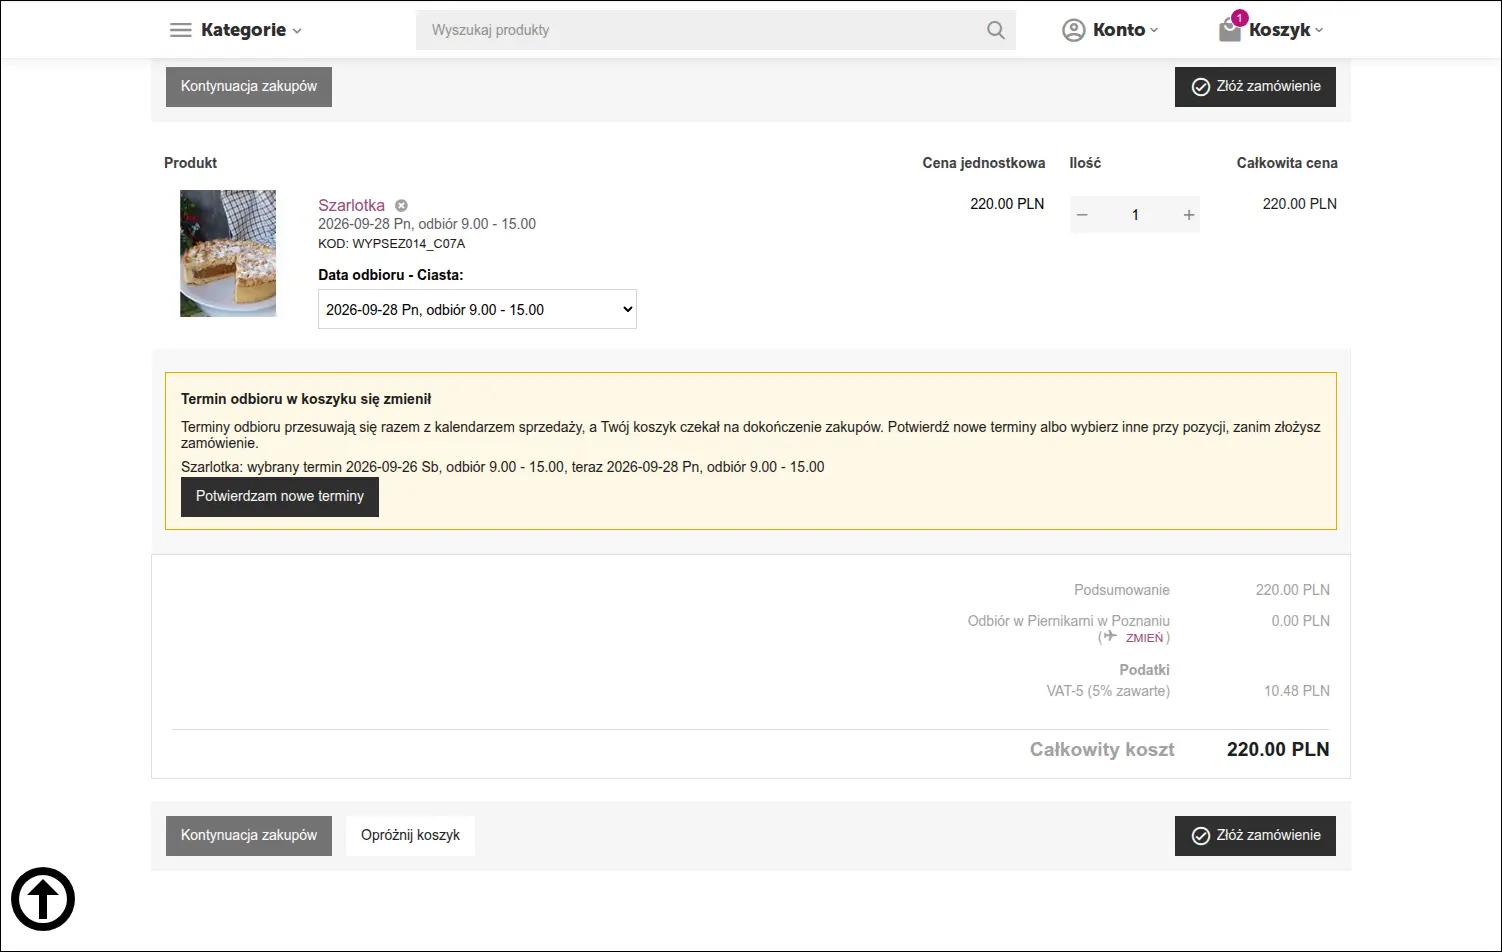Expand the Kategorie dropdown chevron
The width and height of the screenshot is (1502, 952).
[297, 31]
